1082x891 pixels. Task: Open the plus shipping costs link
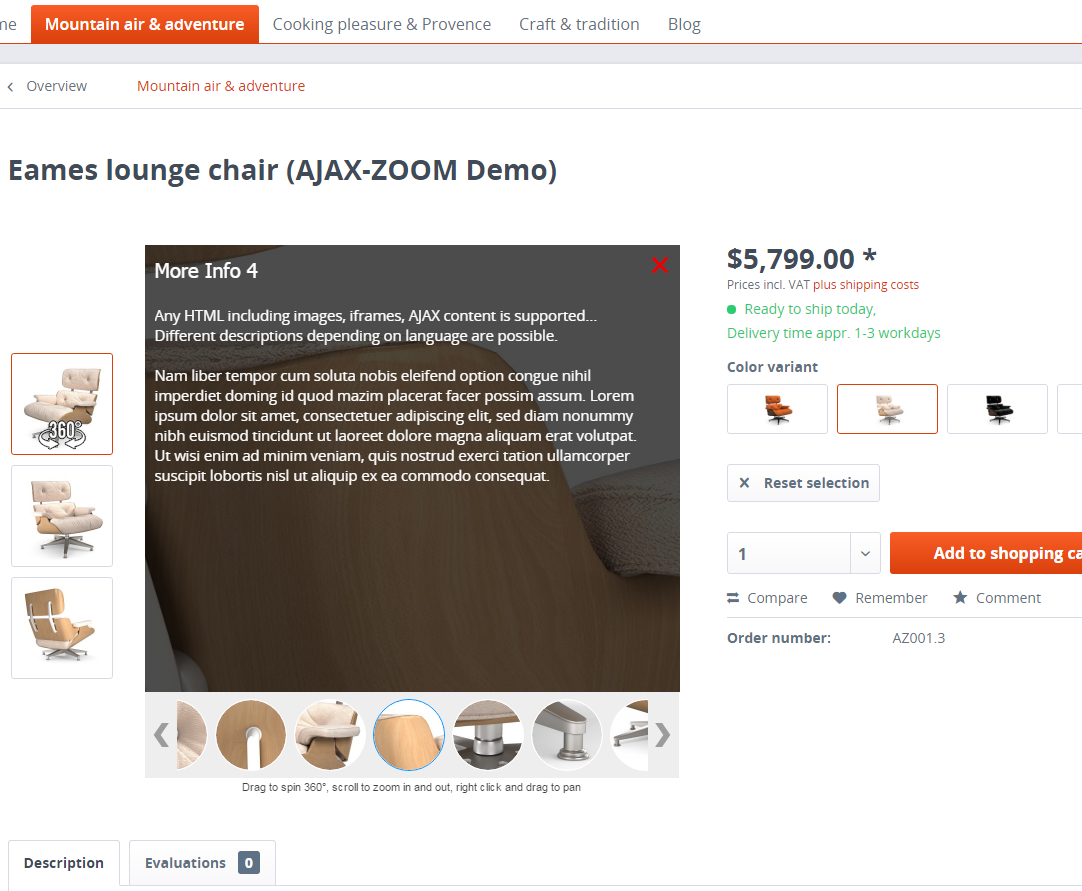[x=865, y=284]
